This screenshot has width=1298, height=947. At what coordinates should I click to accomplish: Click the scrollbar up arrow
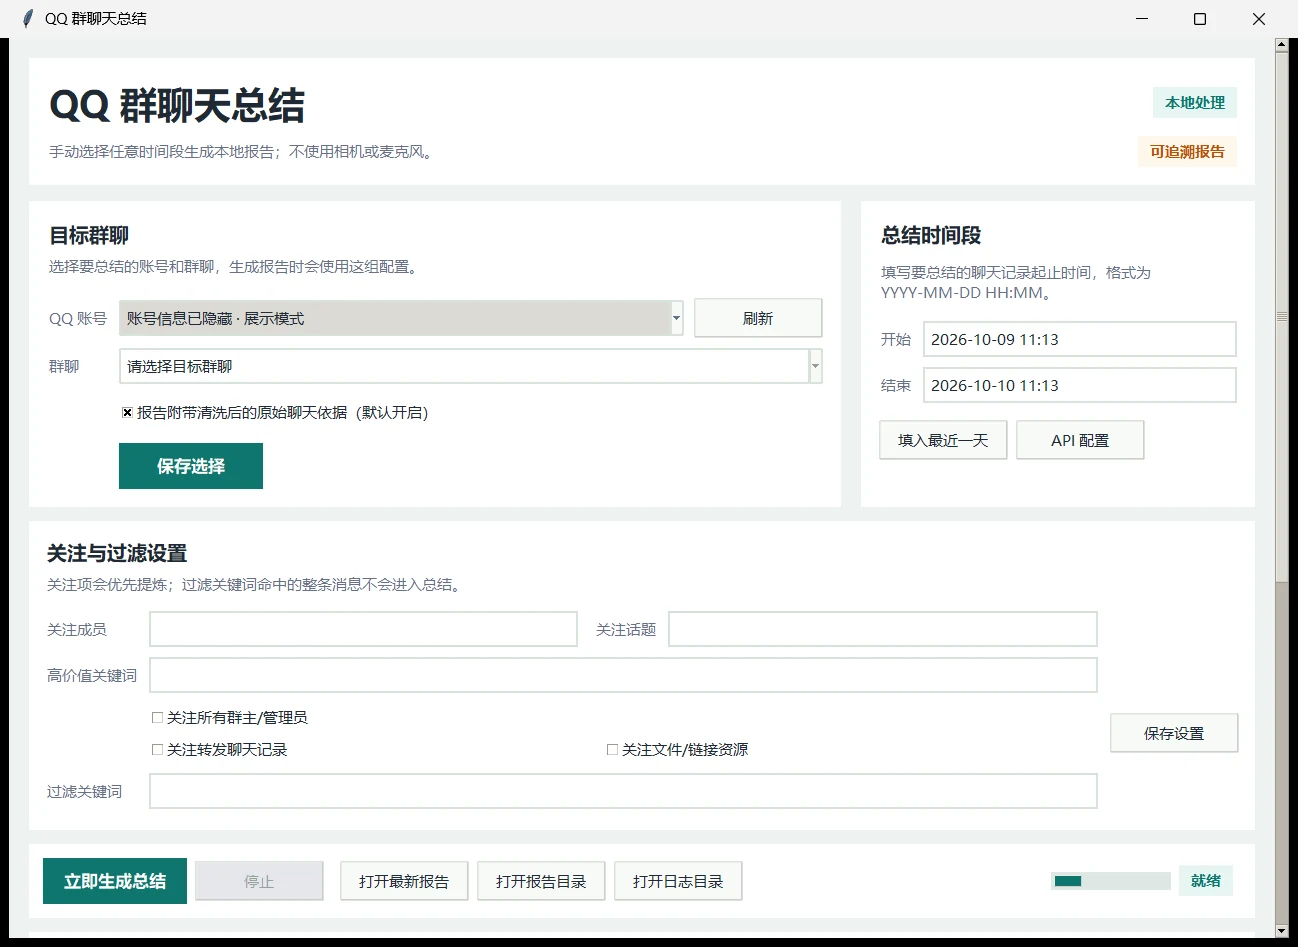(x=1282, y=44)
